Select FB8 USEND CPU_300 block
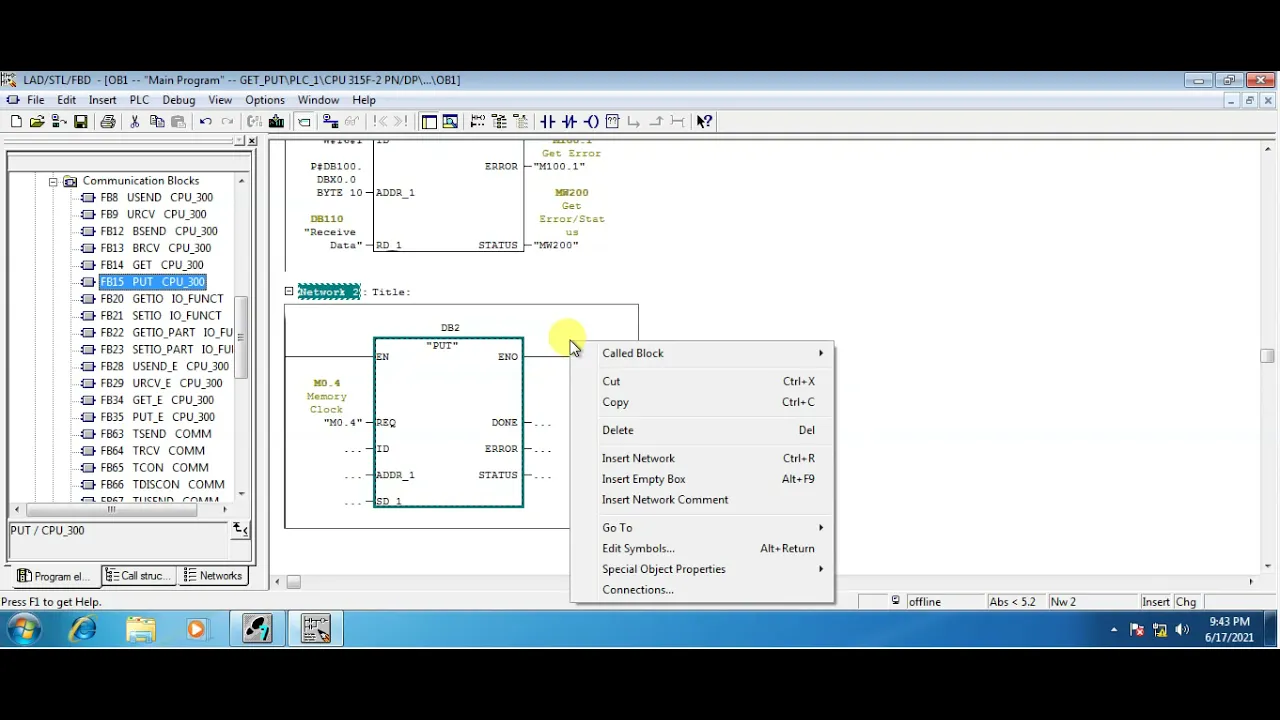 [x=156, y=198]
